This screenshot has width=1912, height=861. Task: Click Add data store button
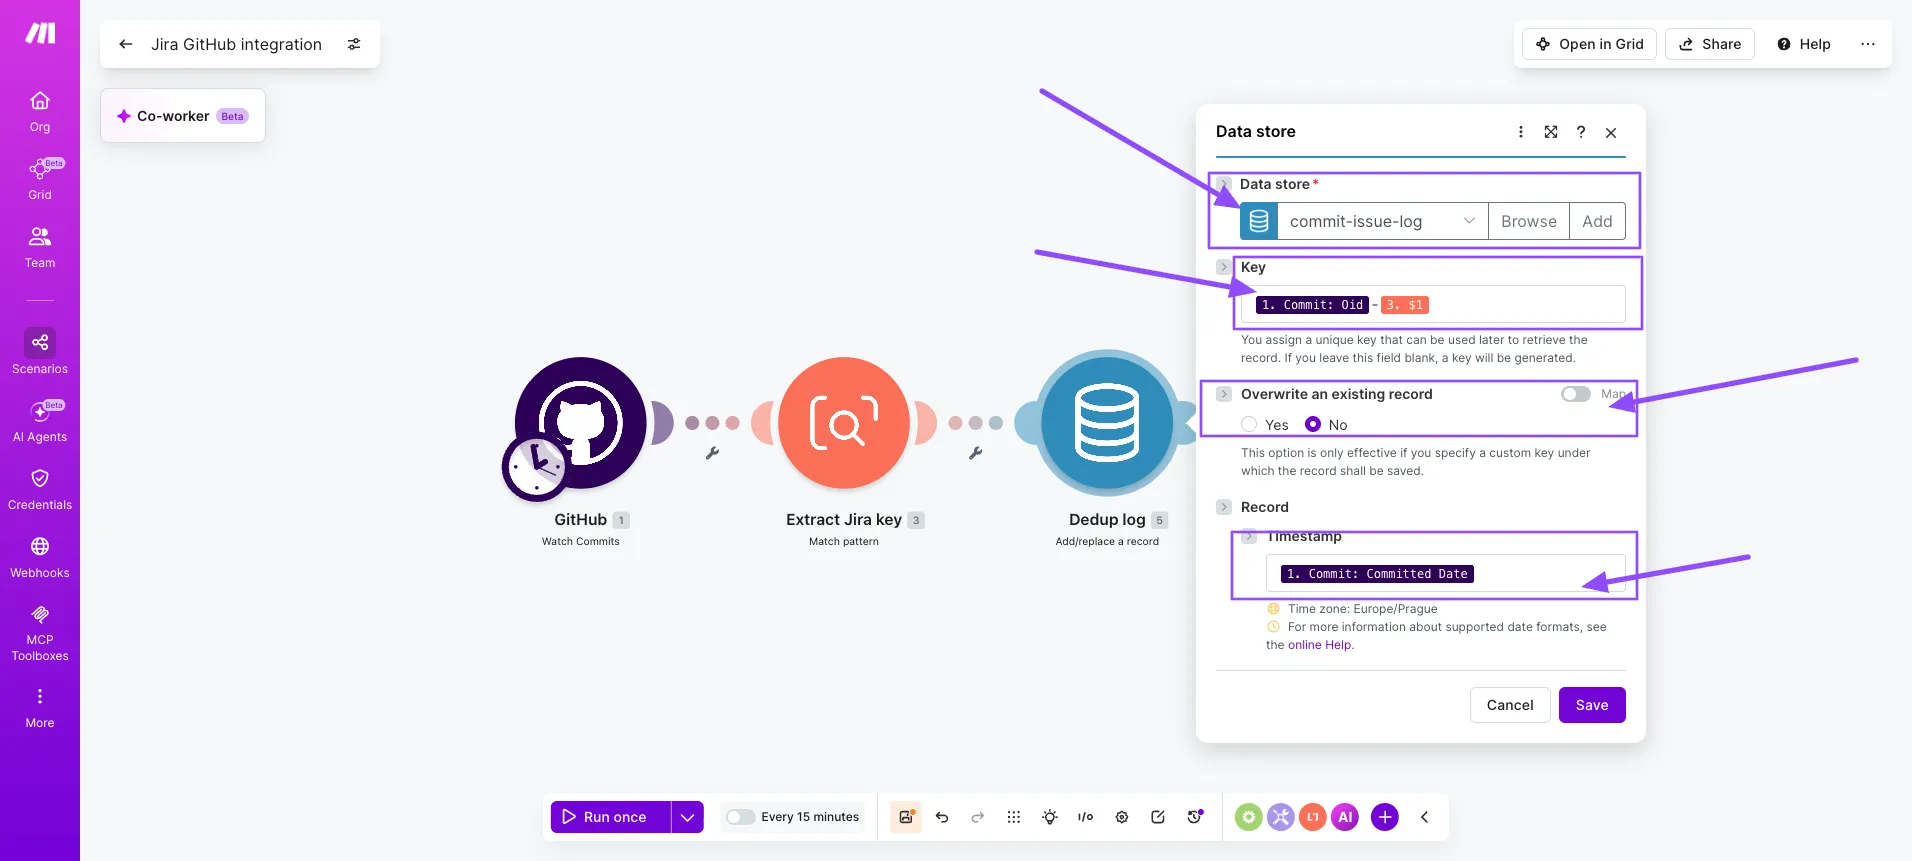[1597, 221]
